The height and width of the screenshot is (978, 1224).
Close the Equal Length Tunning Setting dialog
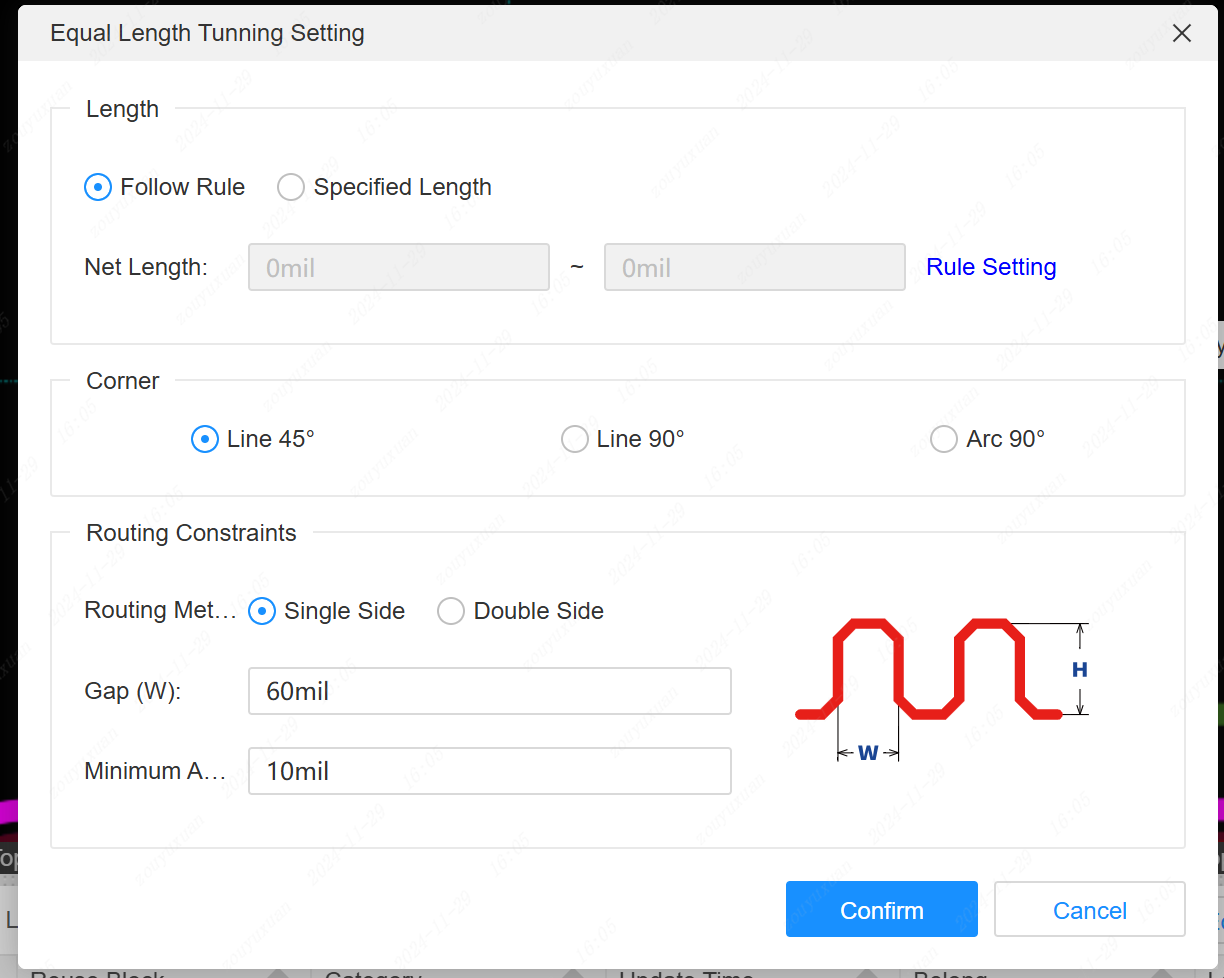(1181, 33)
